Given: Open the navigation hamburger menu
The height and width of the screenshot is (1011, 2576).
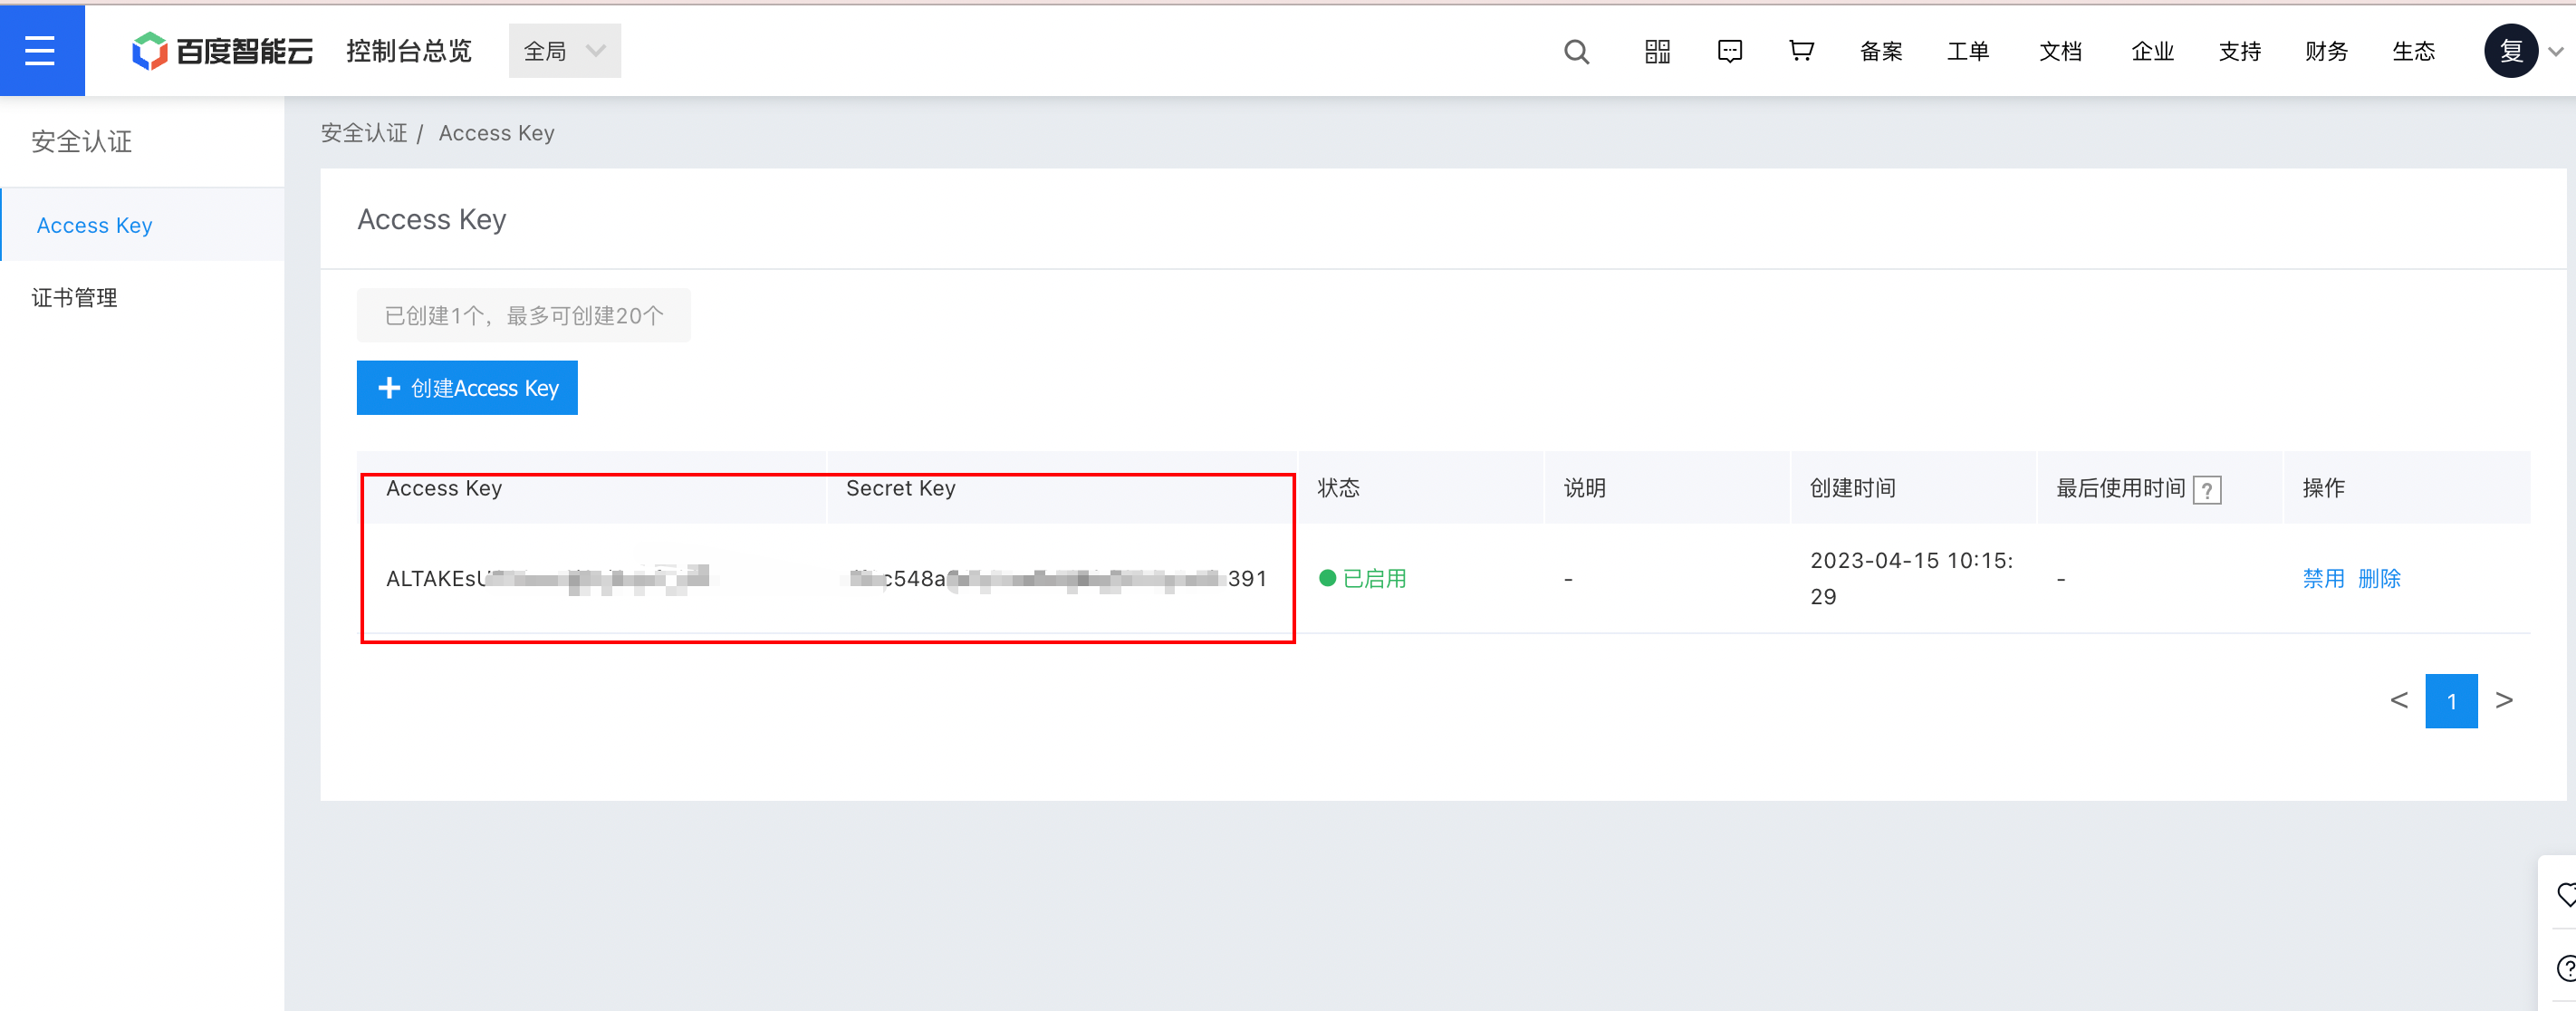Looking at the screenshot, I should pyautogui.click(x=42, y=50).
